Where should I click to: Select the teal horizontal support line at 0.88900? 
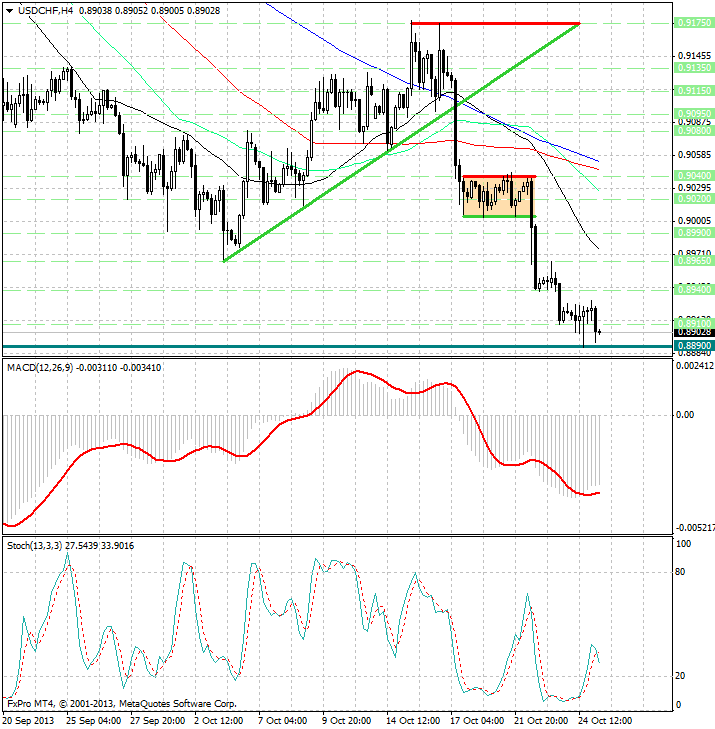tap(338, 346)
